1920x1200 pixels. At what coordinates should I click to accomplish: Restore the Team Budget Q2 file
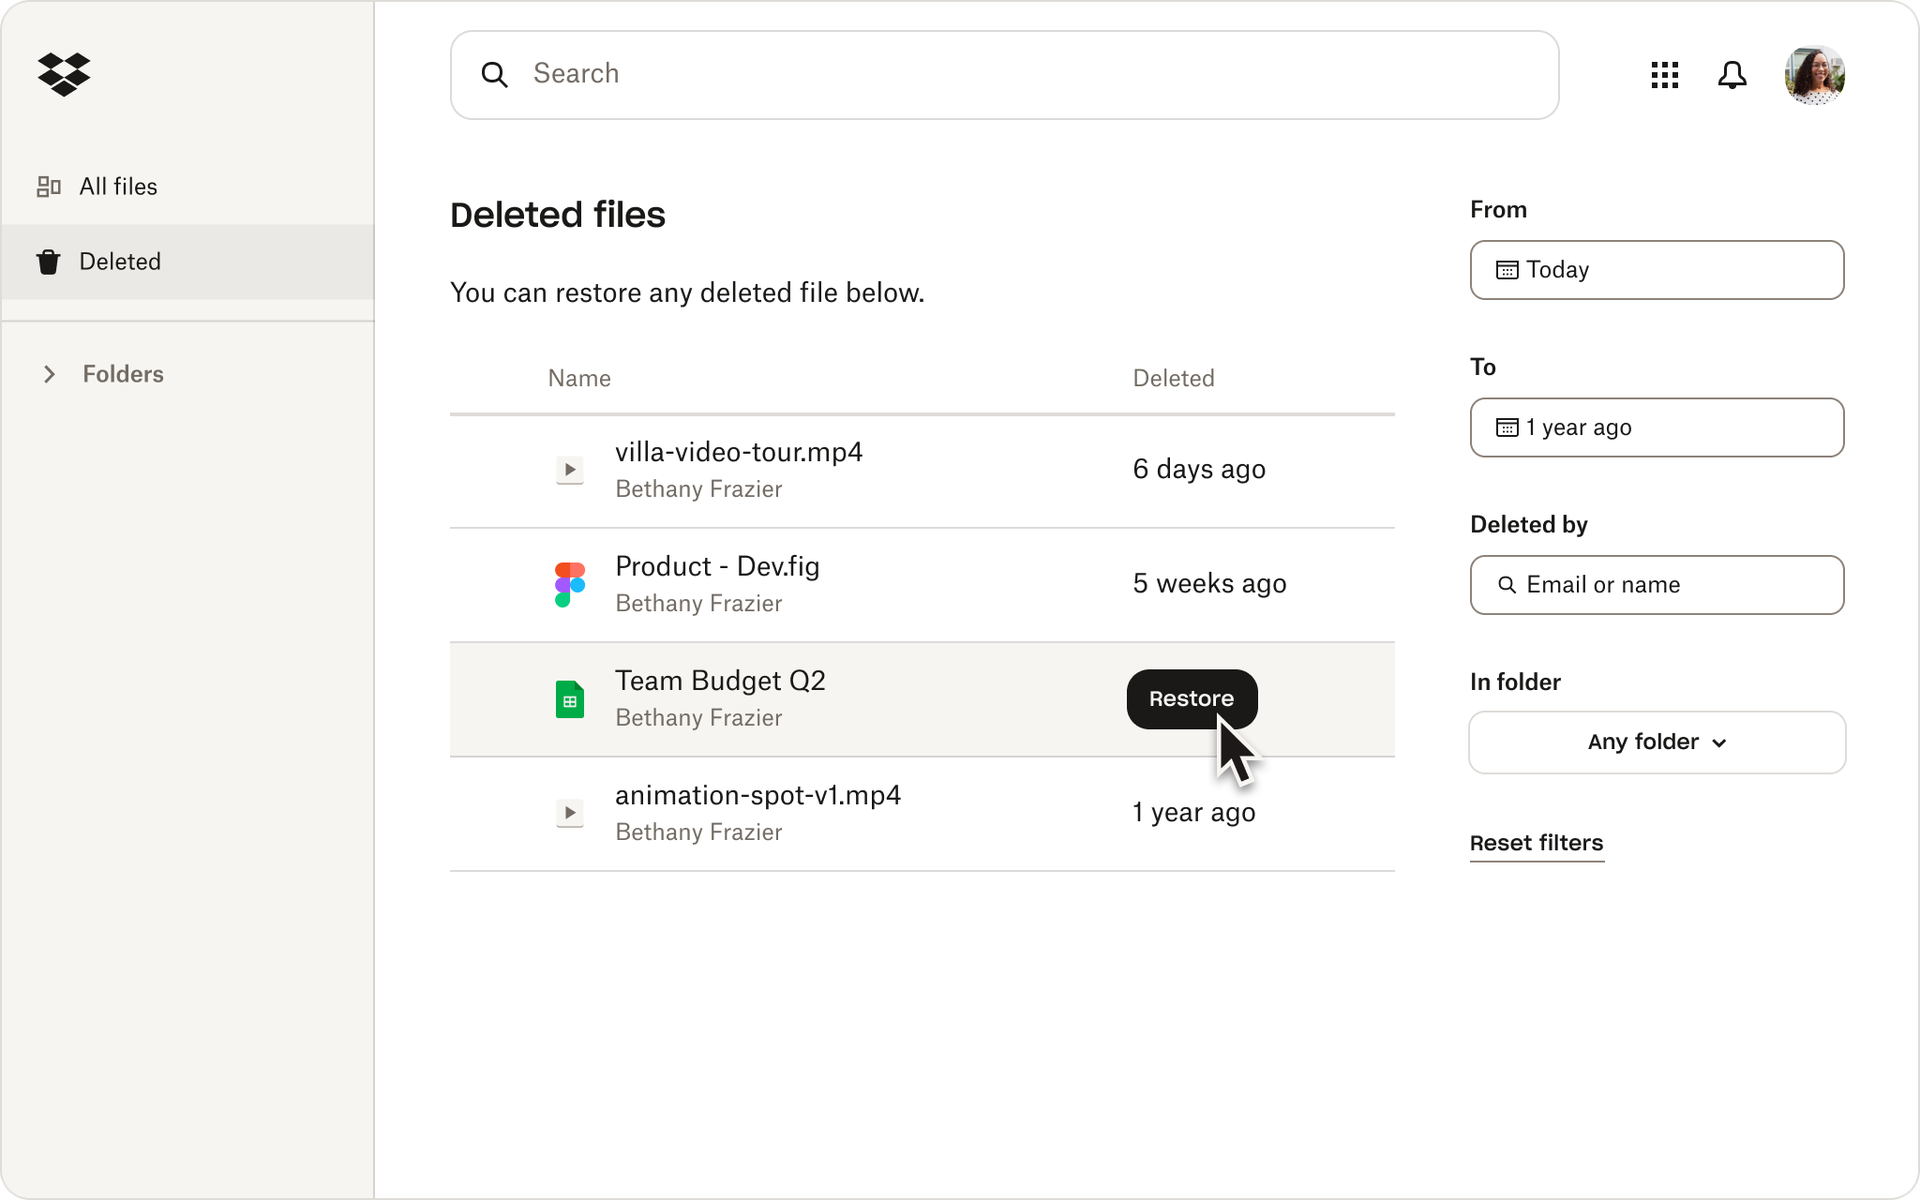pyautogui.click(x=1191, y=699)
